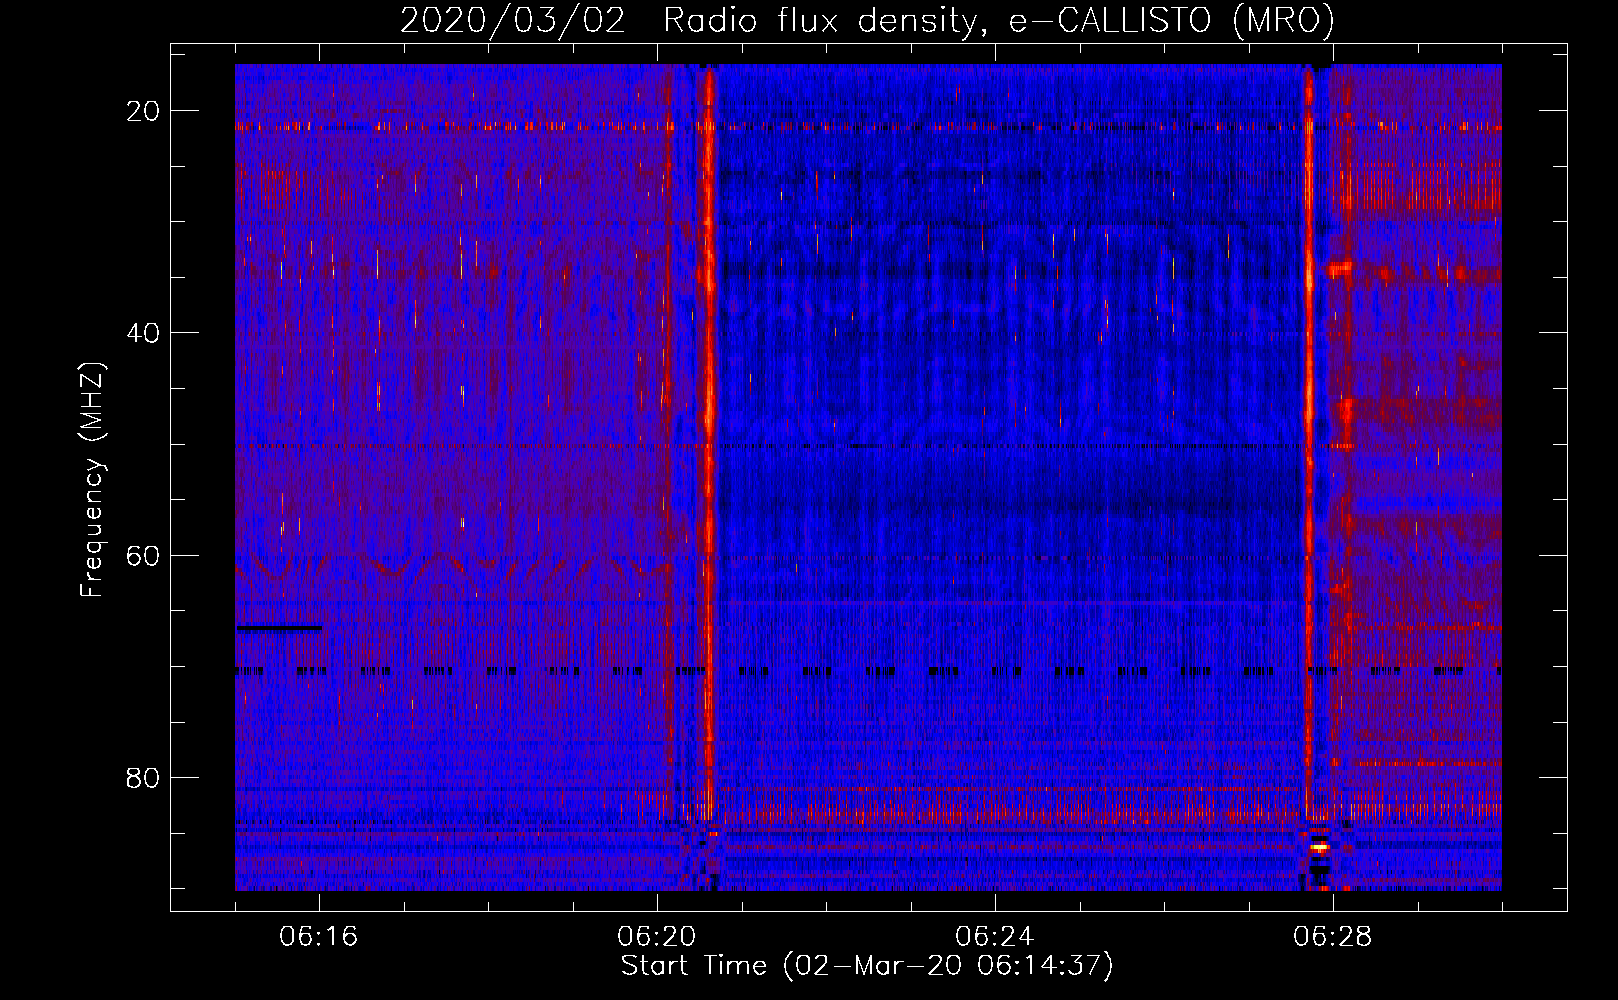Click the x-axis time label '06:16'
The height and width of the screenshot is (1000, 1618).
tap(319, 937)
